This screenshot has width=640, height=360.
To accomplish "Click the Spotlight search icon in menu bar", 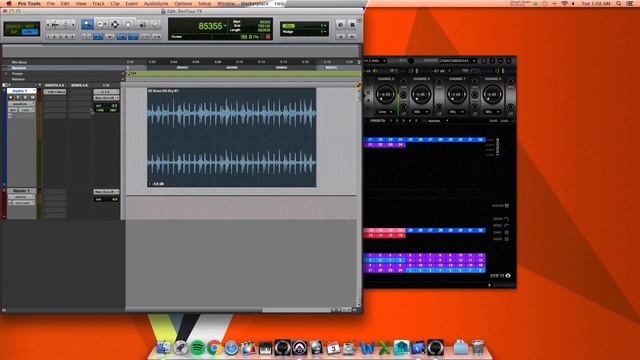I will point(619,3).
